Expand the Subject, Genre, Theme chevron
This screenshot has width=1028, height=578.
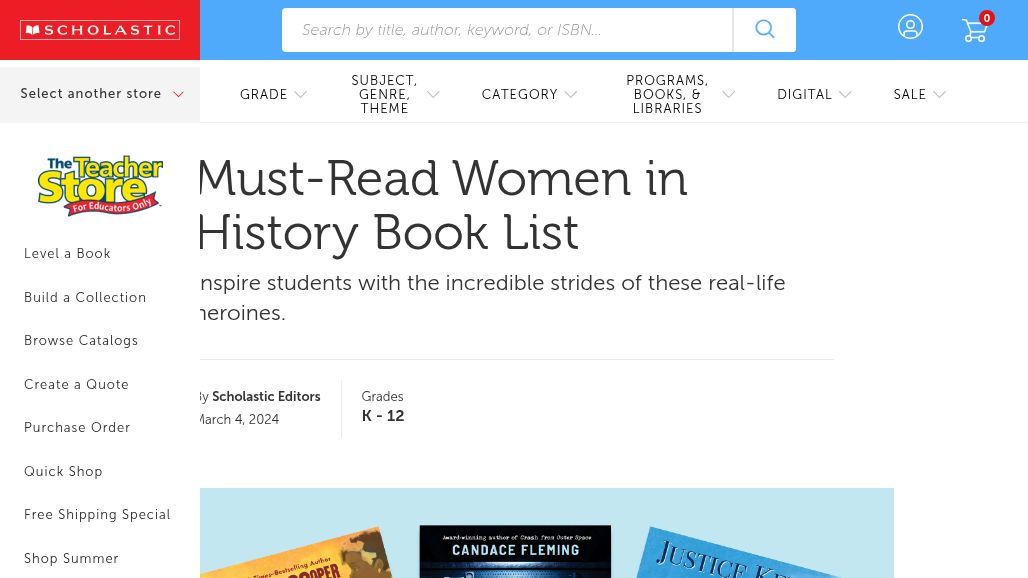[433, 94]
